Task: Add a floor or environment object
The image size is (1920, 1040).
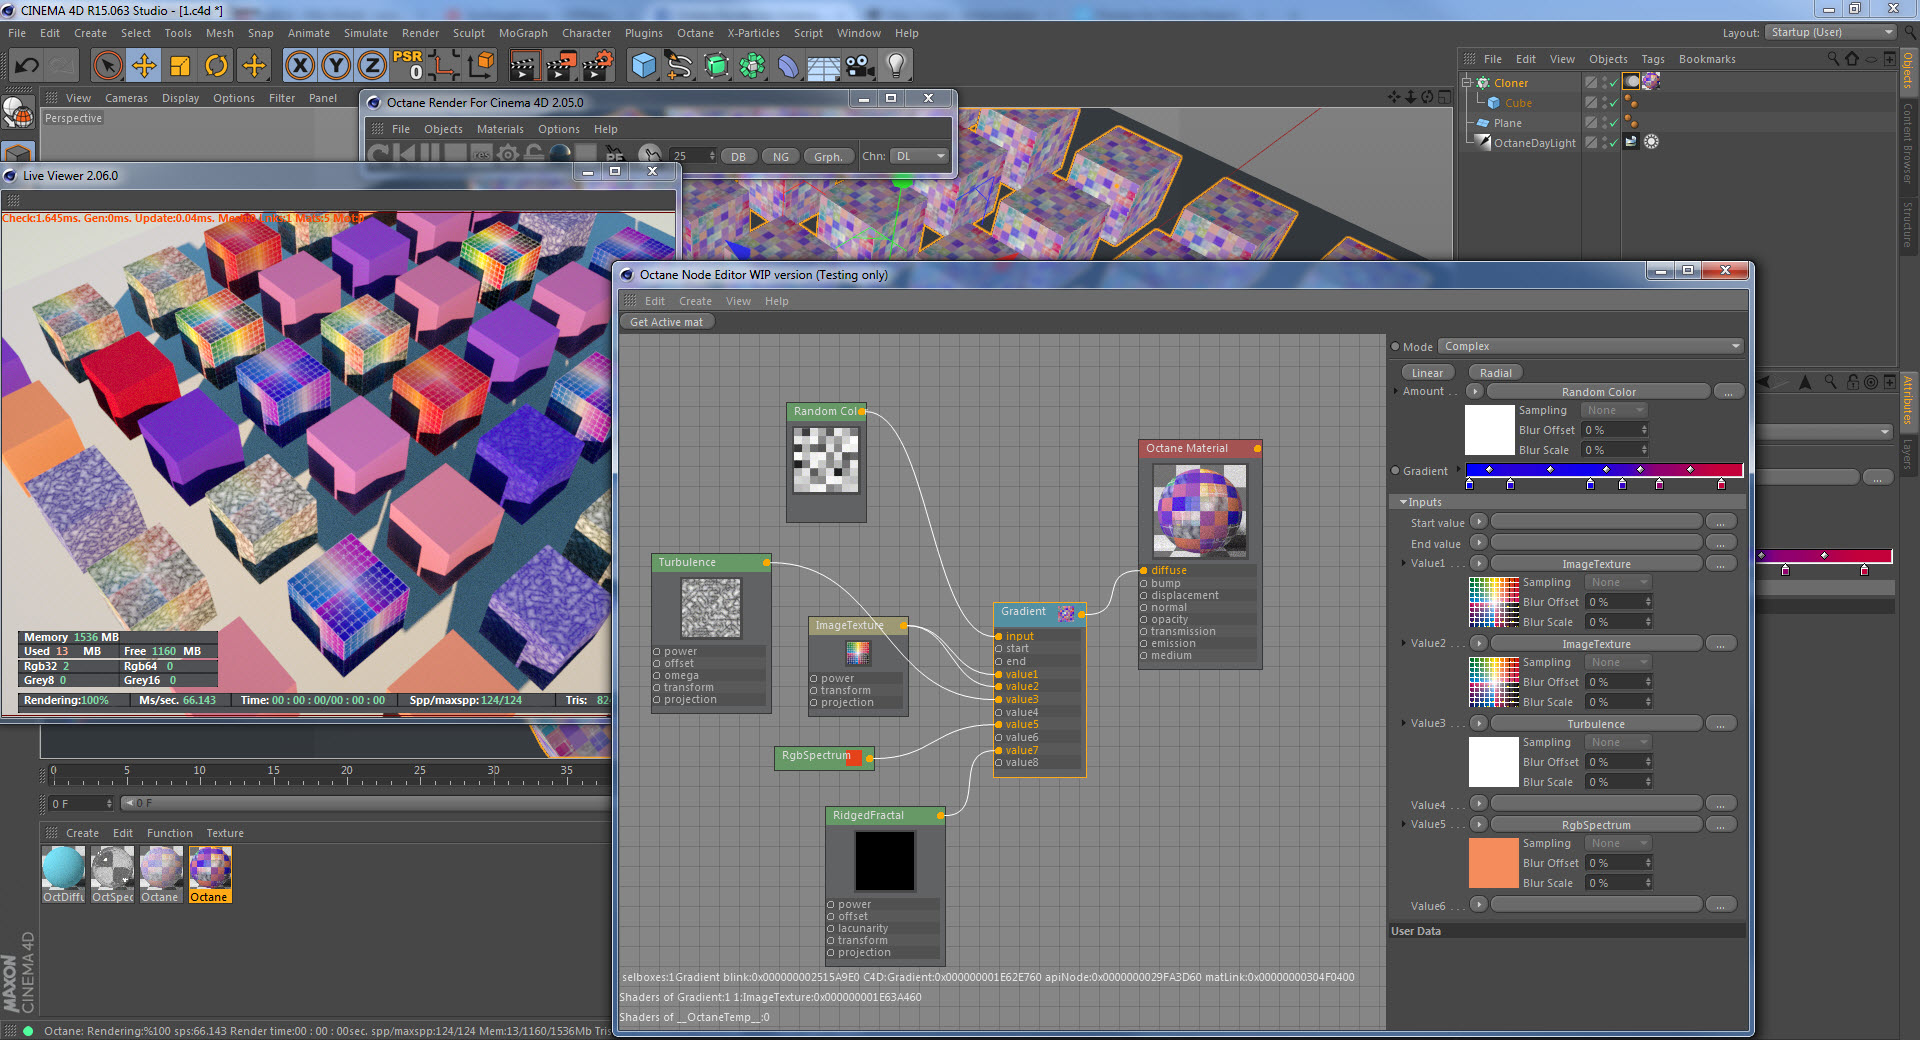Action: click(x=823, y=66)
